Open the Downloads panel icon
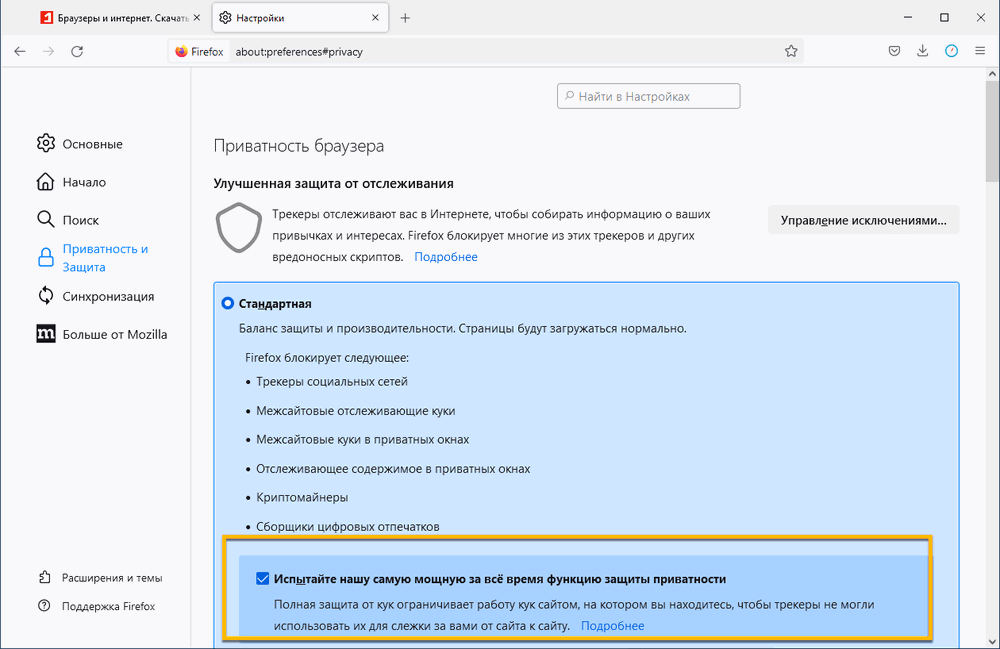Screen dimensions: 1000x649 coord(923,51)
